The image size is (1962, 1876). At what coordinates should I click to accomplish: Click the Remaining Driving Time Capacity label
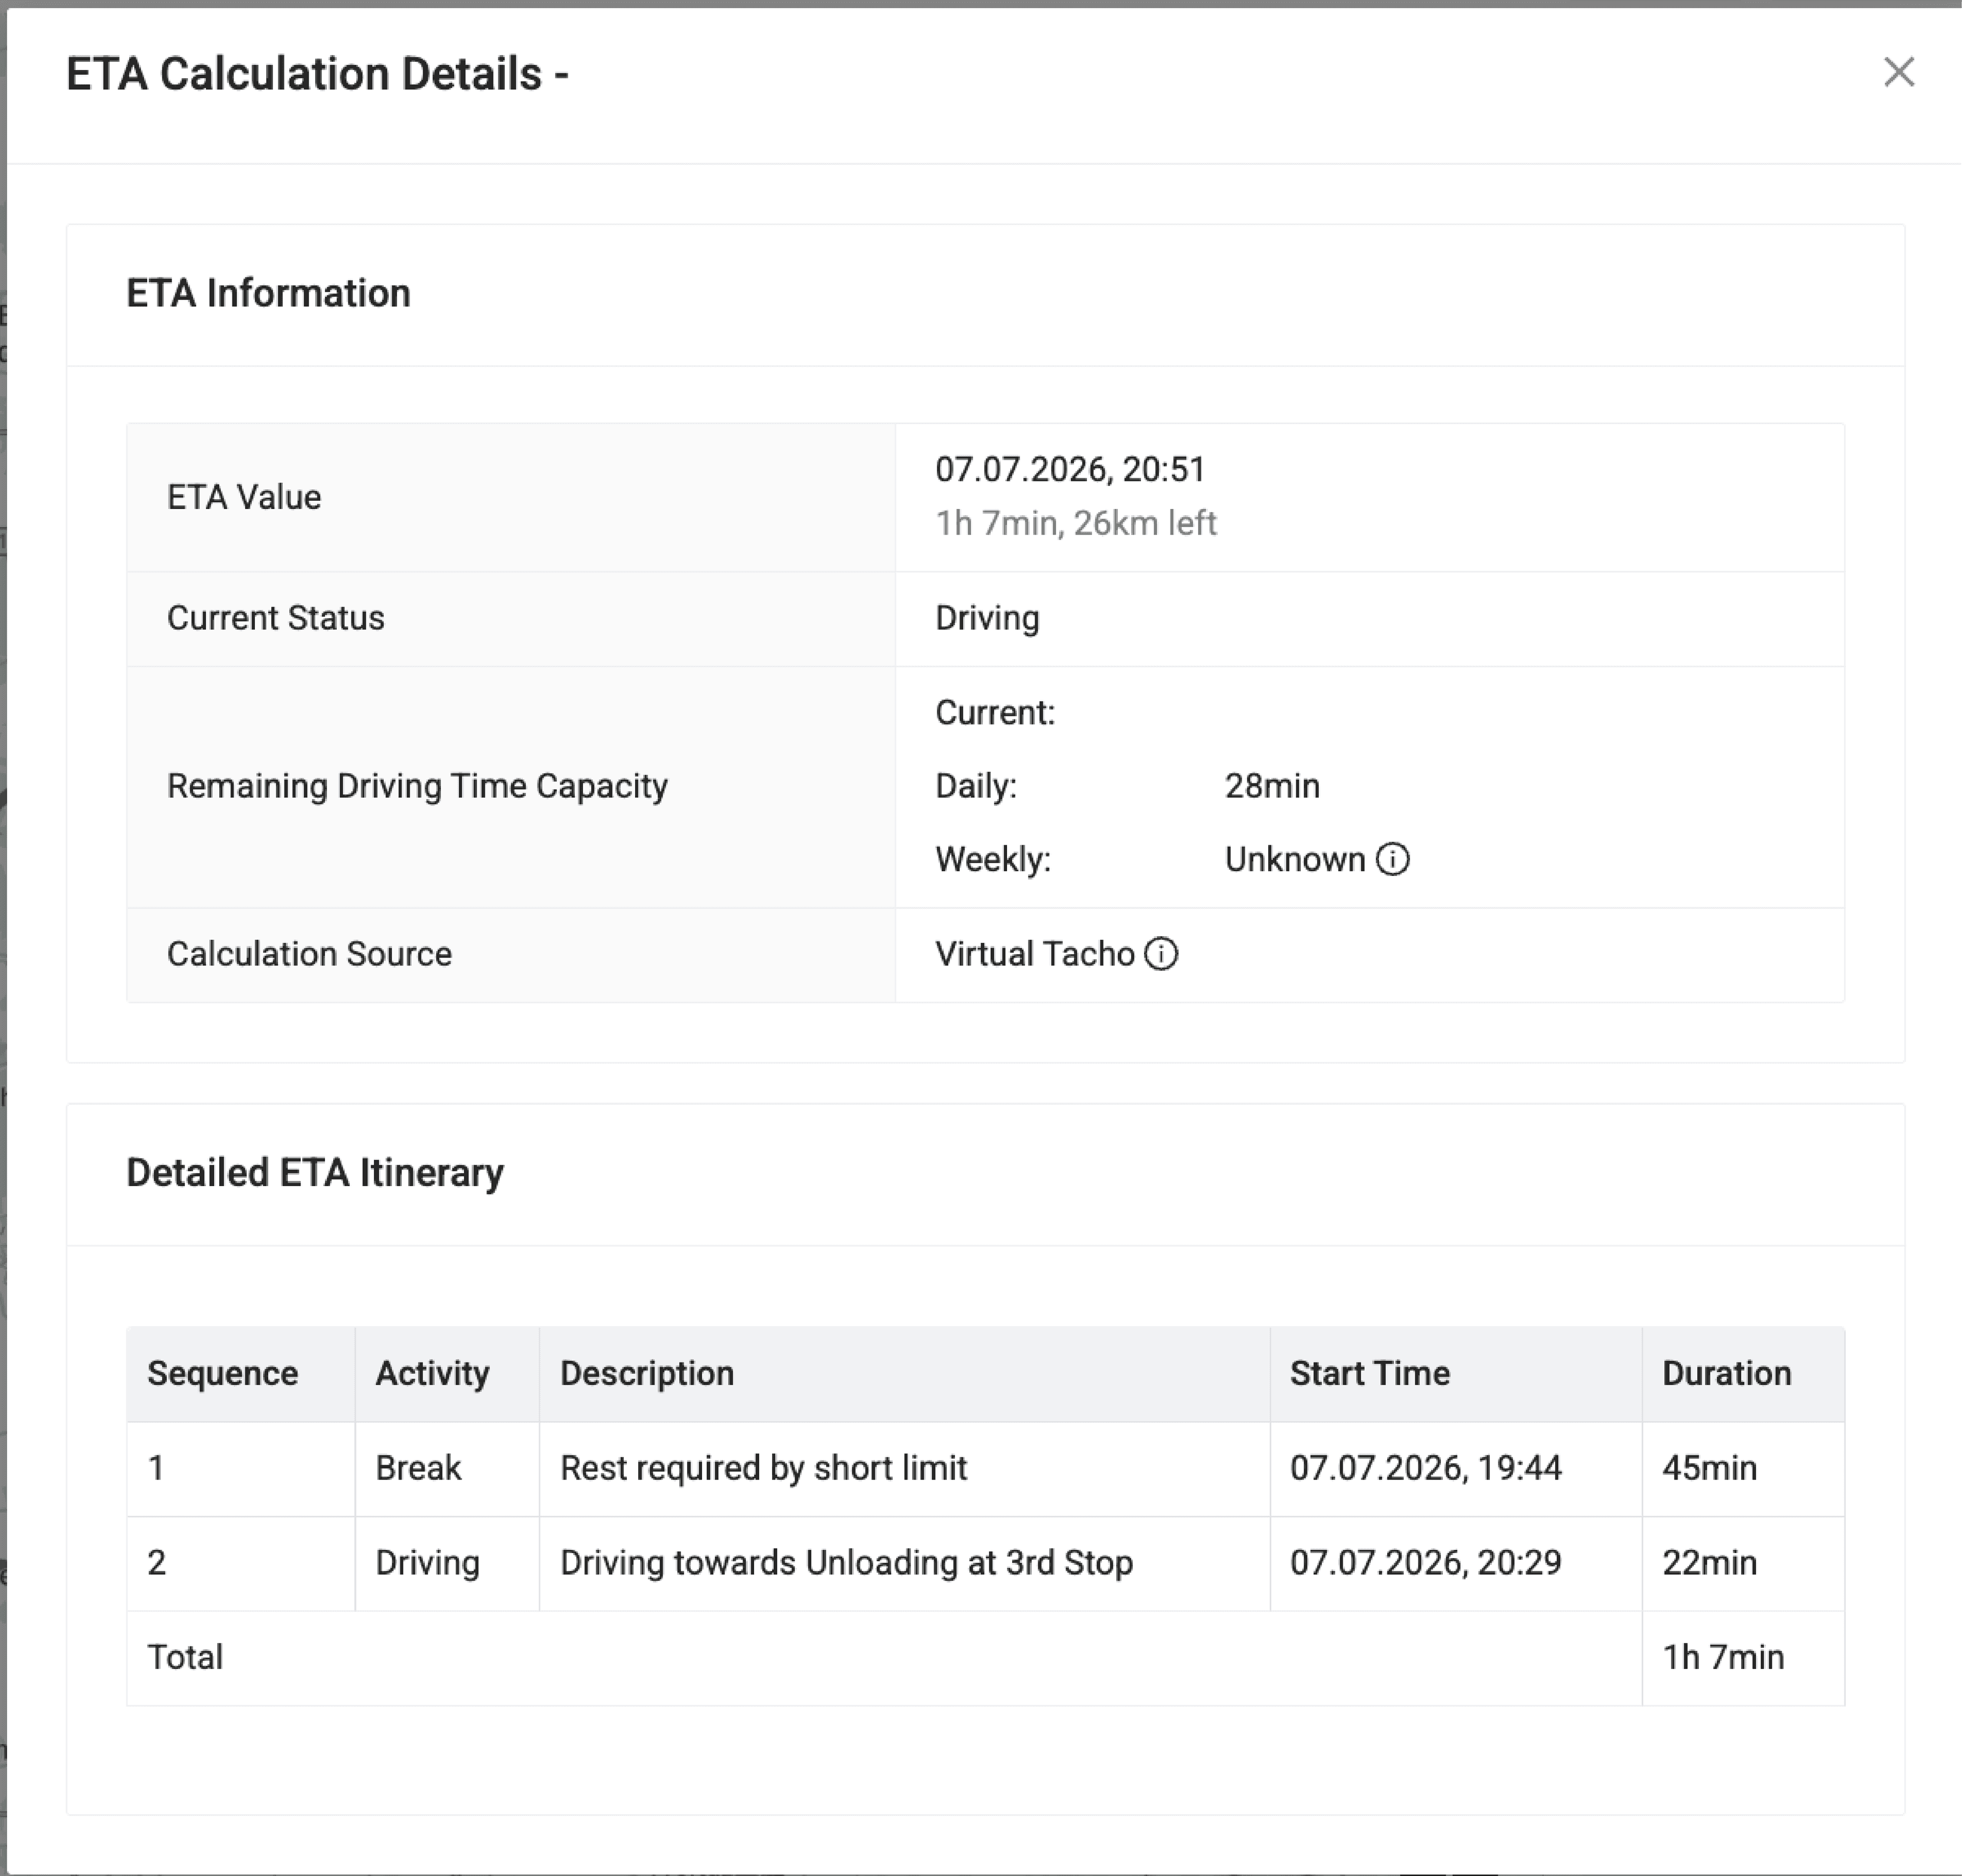pos(417,786)
